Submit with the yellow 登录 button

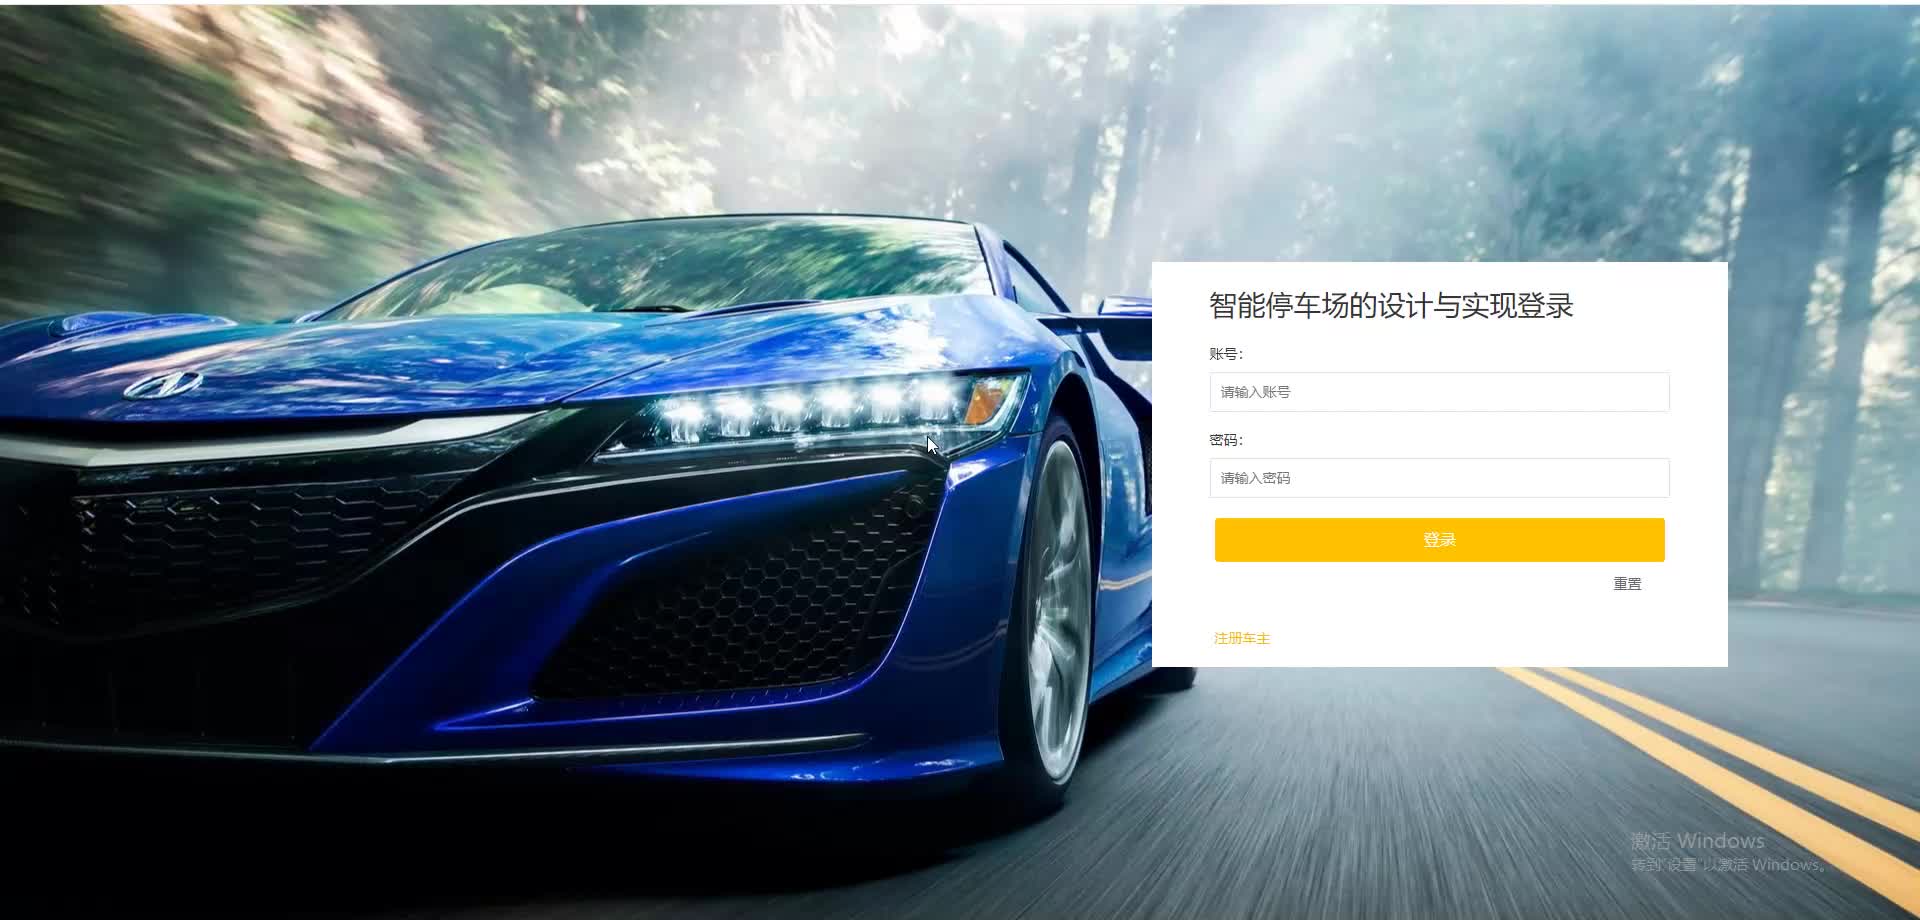point(1439,540)
